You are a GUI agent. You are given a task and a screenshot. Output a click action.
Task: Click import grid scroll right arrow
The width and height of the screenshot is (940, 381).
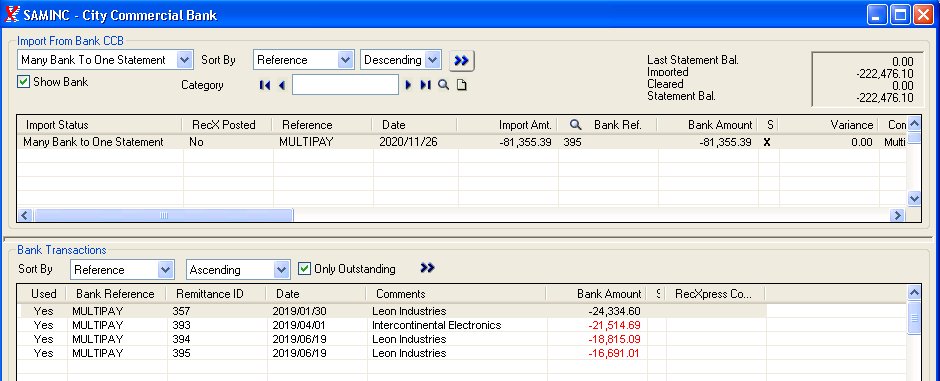[x=897, y=215]
